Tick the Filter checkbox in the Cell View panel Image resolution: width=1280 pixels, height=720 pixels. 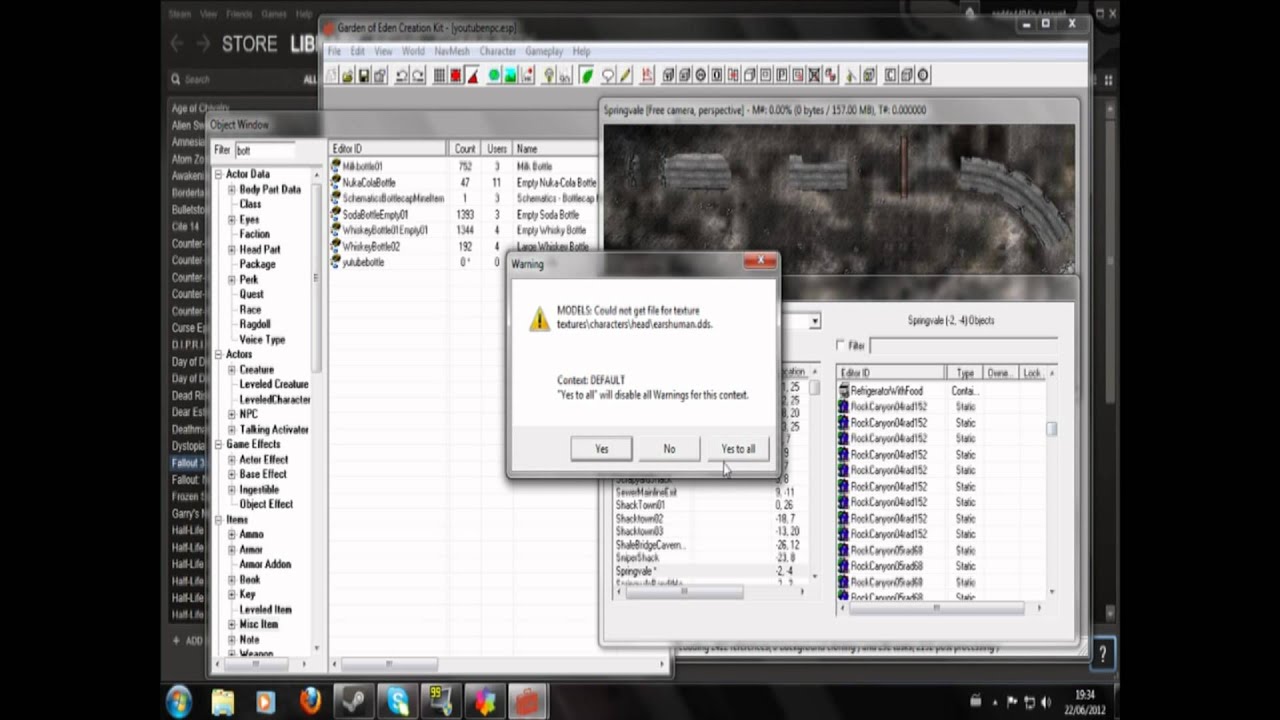click(x=841, y=345)
